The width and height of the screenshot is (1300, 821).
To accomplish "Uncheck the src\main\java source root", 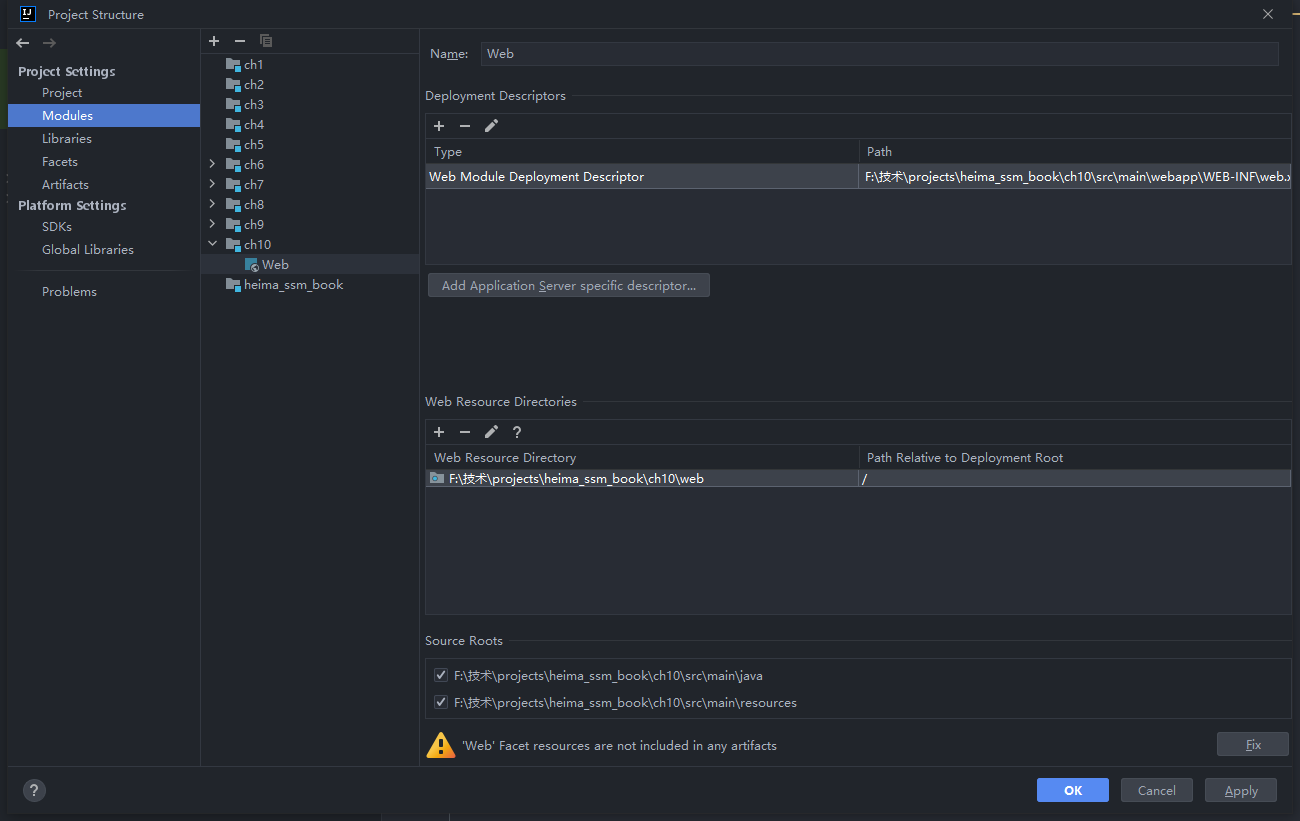I will [441, 676].
